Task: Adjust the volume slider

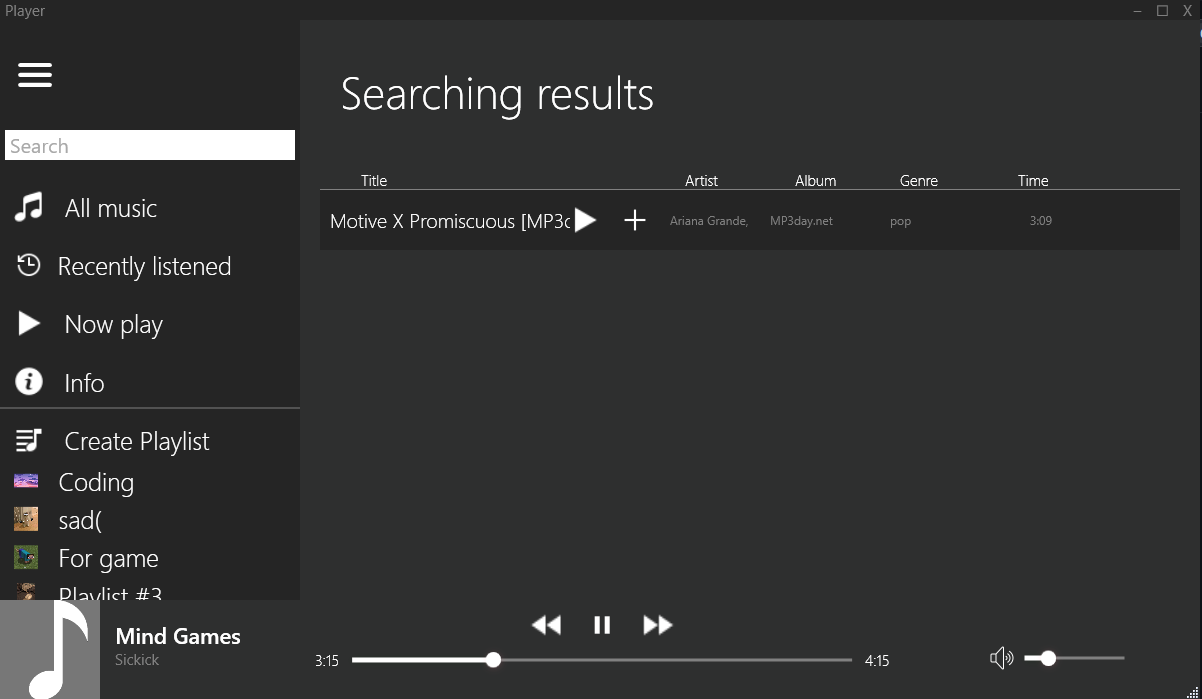Action: tap(1075, 658)
